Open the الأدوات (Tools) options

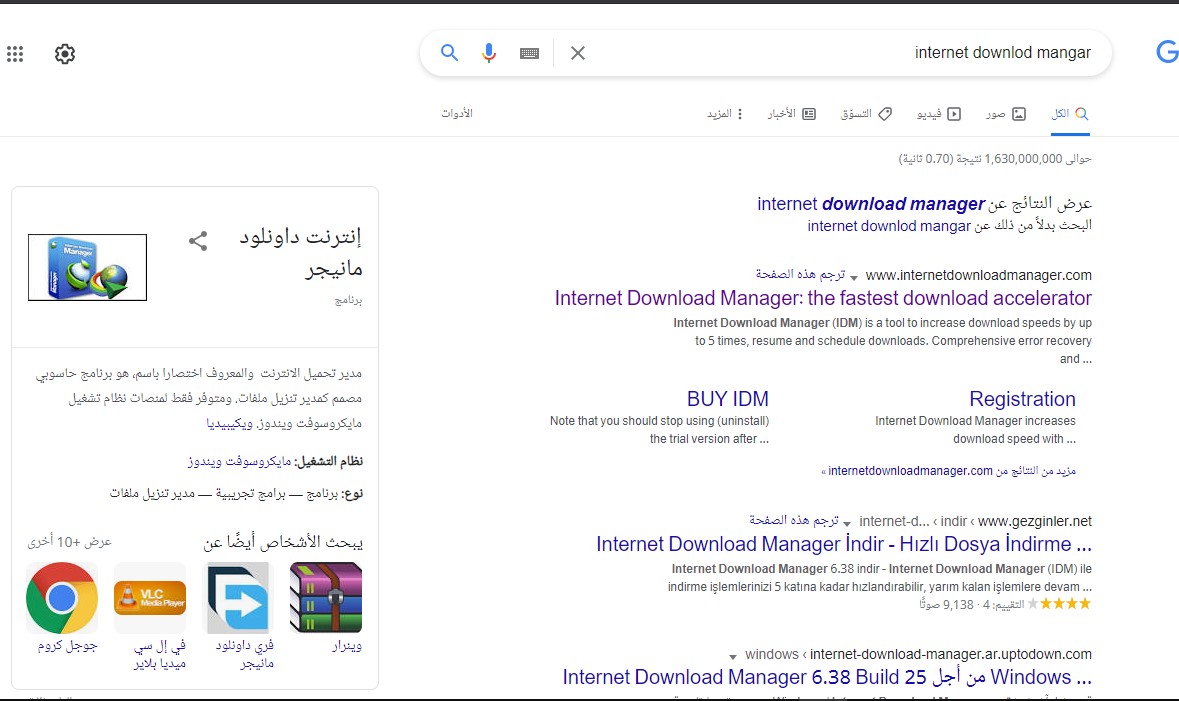456,113
